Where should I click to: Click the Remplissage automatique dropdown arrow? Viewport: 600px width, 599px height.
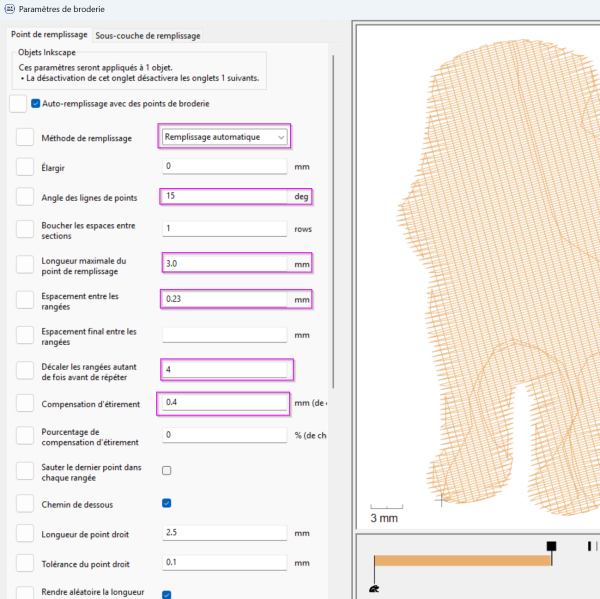click(281, 137)
